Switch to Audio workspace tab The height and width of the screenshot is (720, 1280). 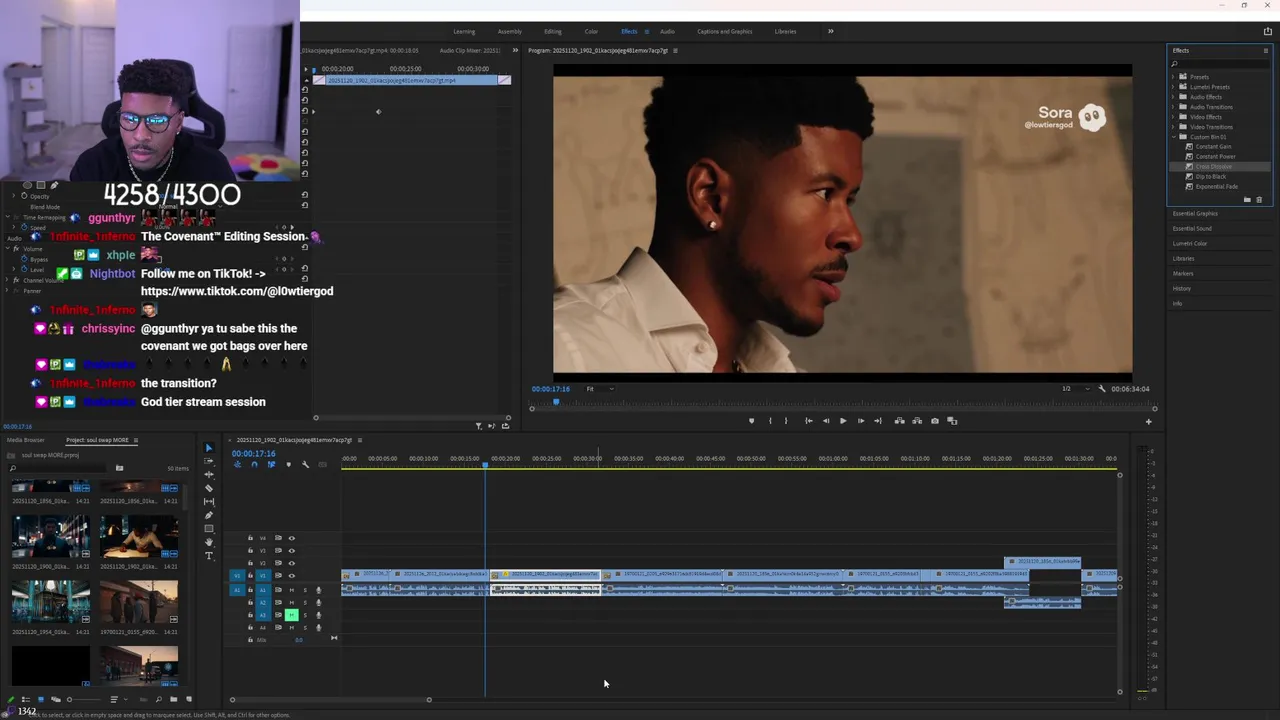point(667,31)
